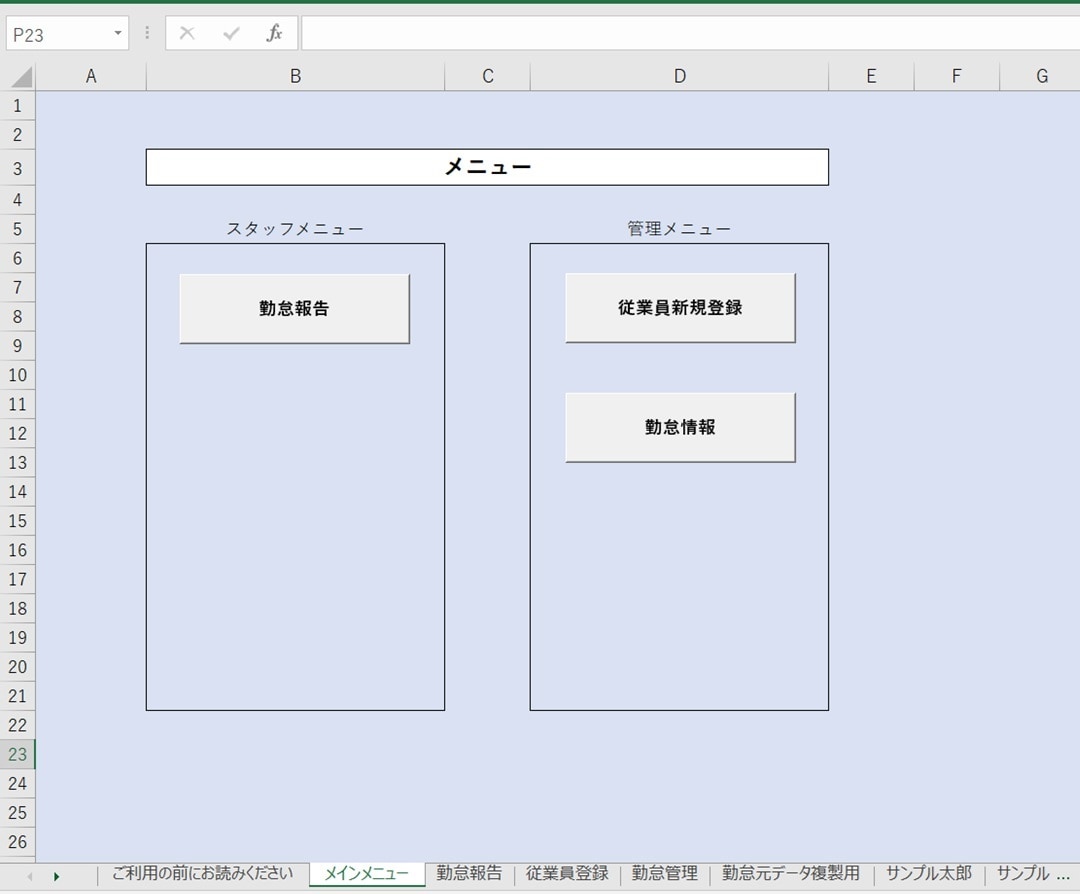Select row 5 header
Screen dimensions: 1080x894
tap(17, 229)
